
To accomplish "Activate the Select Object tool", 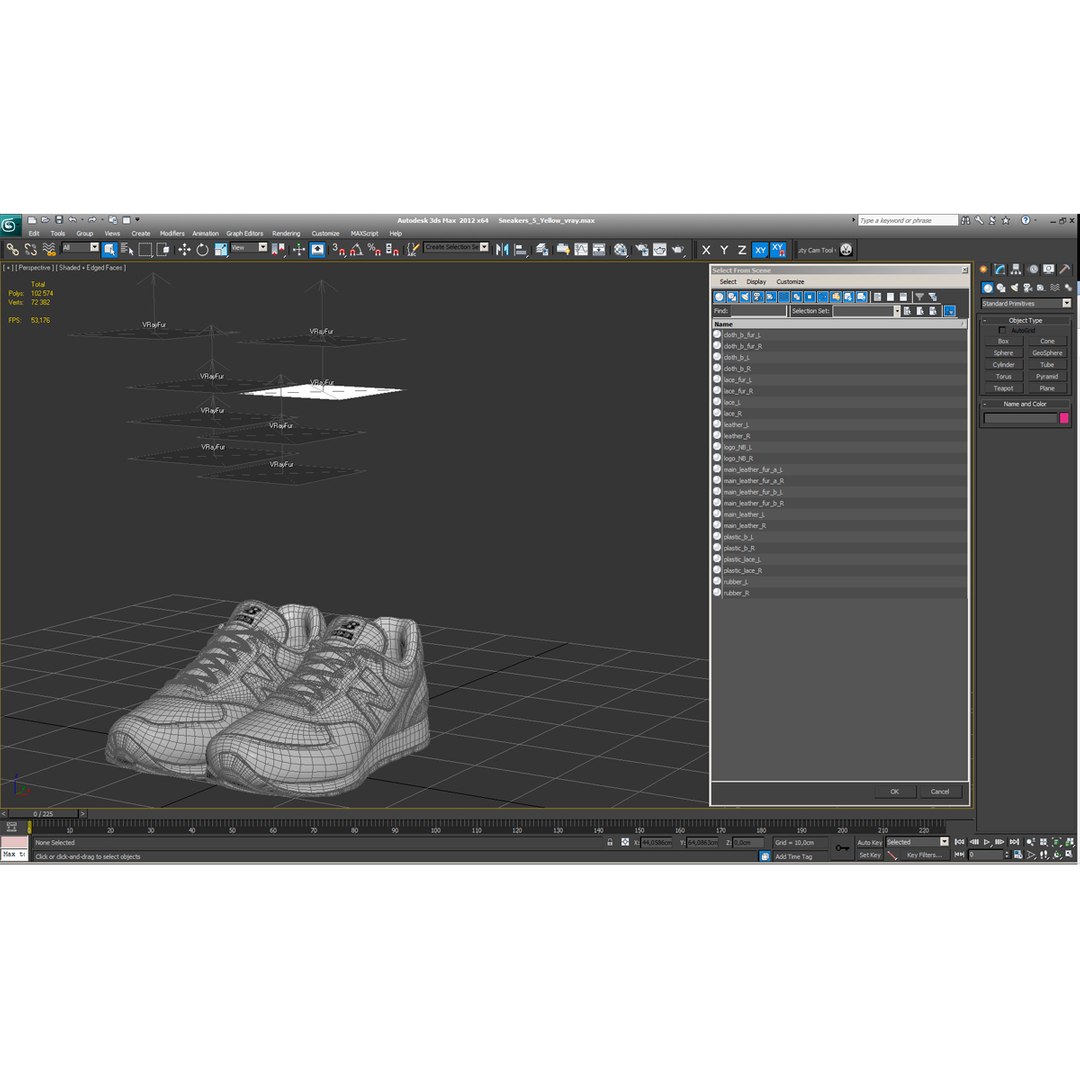I will [x=110, y=249].
